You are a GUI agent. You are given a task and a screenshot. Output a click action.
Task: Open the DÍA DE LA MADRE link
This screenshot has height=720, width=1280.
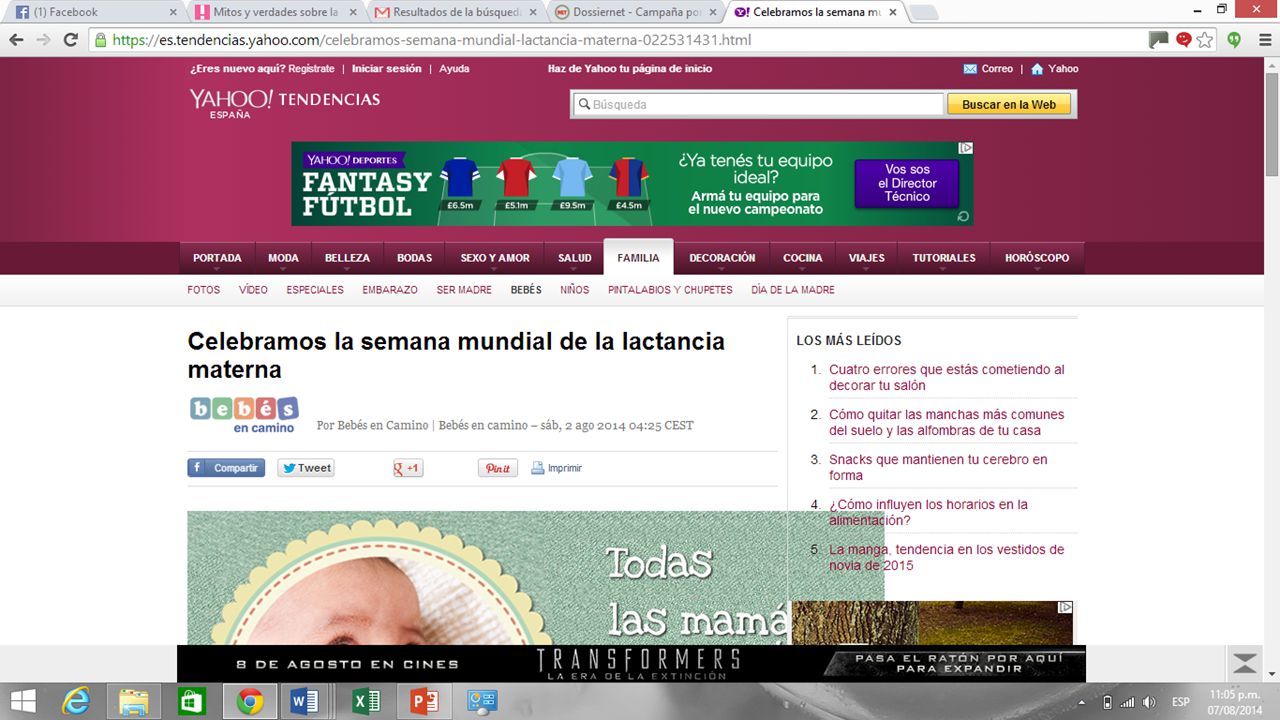793,290
